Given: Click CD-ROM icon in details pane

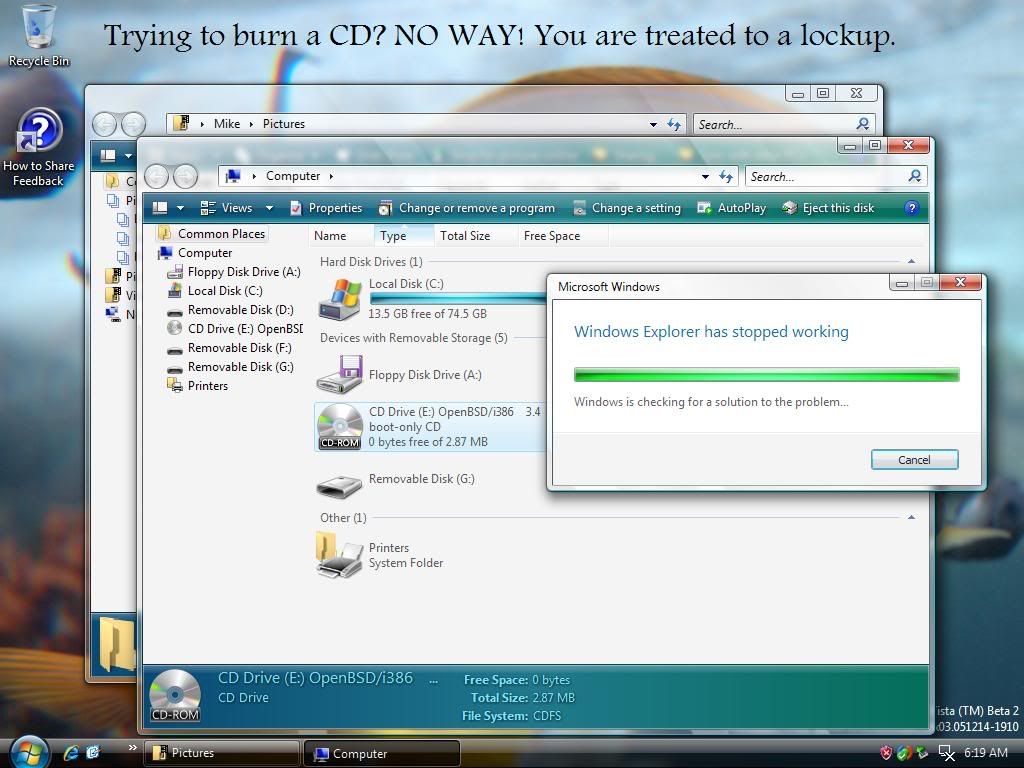Looking at the screenshot, I should [175, 696].
